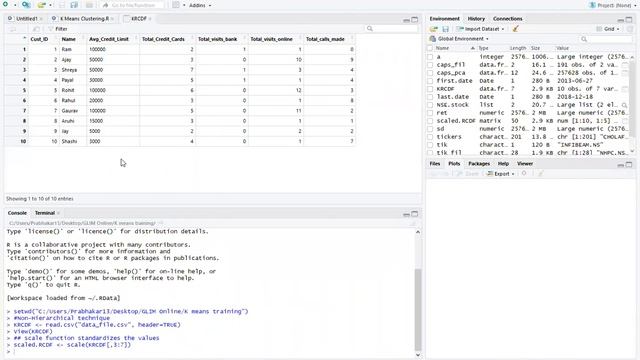Screen dimensions: 640x360
Task: Open the Addins dropdown
Action: click(x=200, y=5)
